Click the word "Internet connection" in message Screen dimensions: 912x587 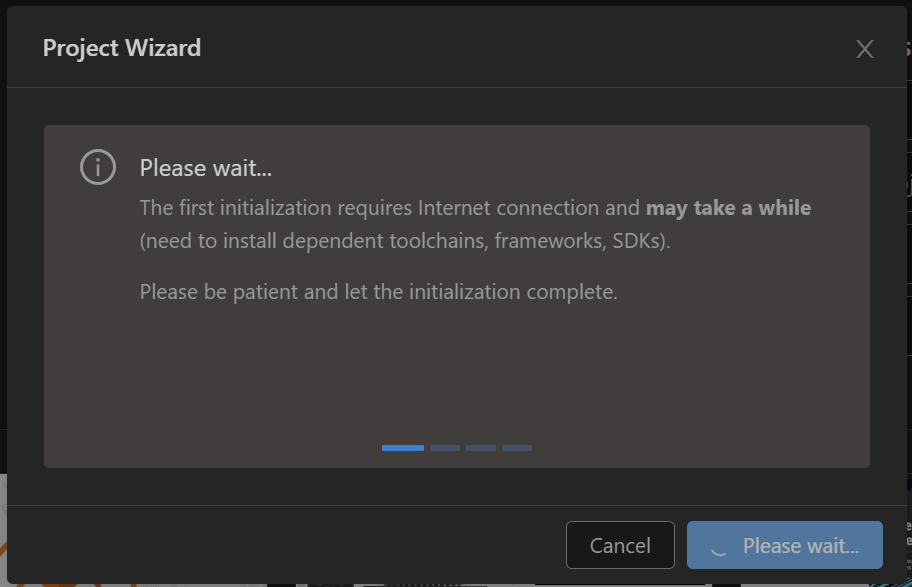pos(528,209)
